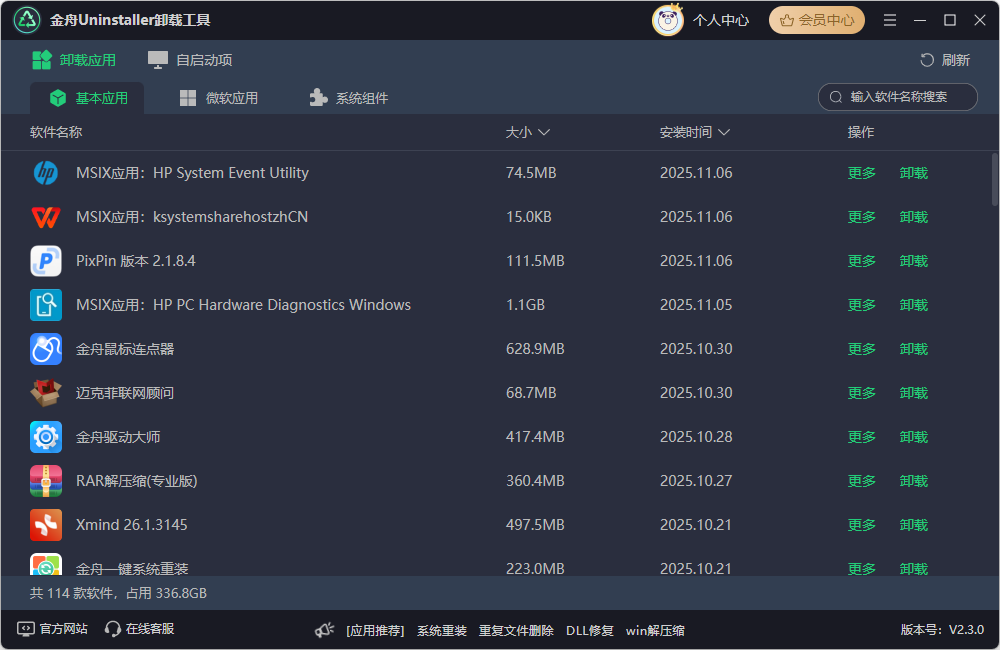Viewport: 1000px width, 650px height.
Task: Click the hamburger menu icon
Action: click(x=889, y=19)
